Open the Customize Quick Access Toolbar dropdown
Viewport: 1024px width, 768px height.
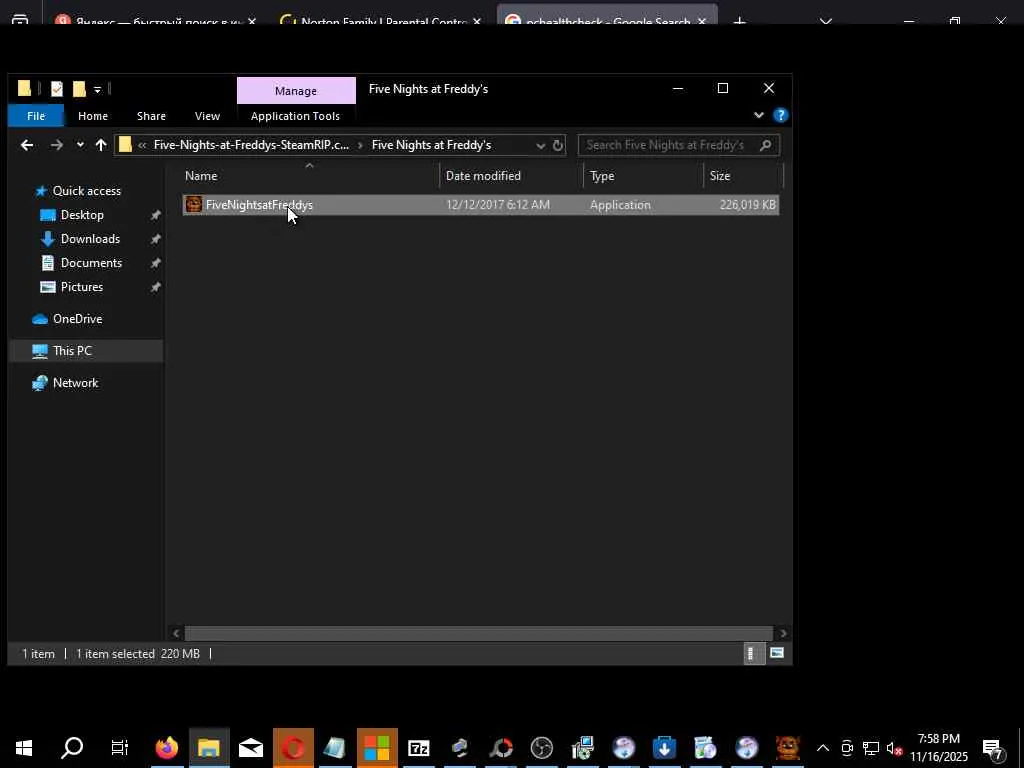[97, 89]
